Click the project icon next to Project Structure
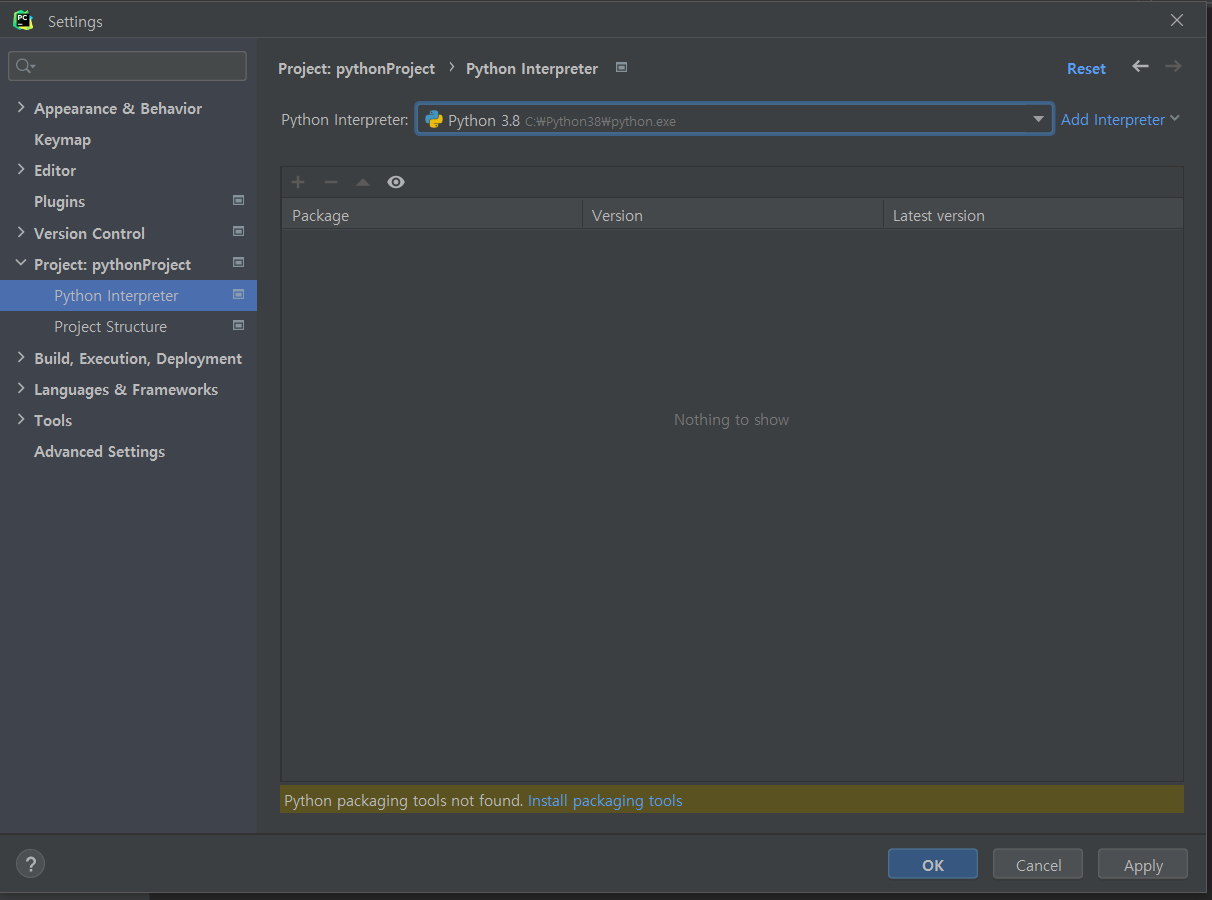This screenshot has width=1212, height=900. [x=238, y=325]
